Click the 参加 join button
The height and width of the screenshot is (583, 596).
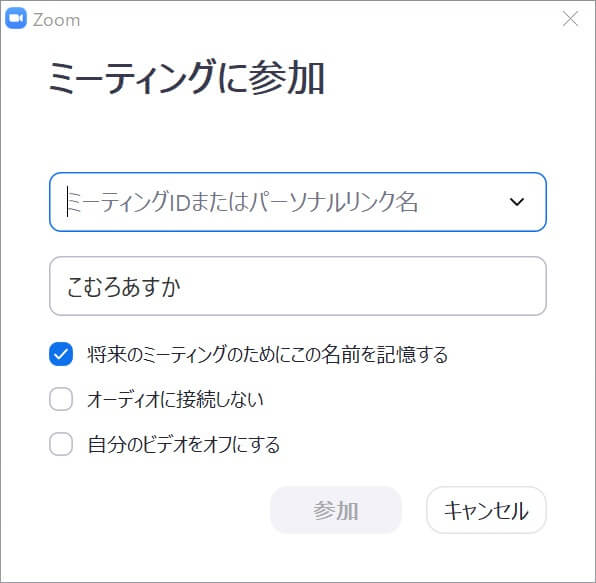tap(336, 510)
